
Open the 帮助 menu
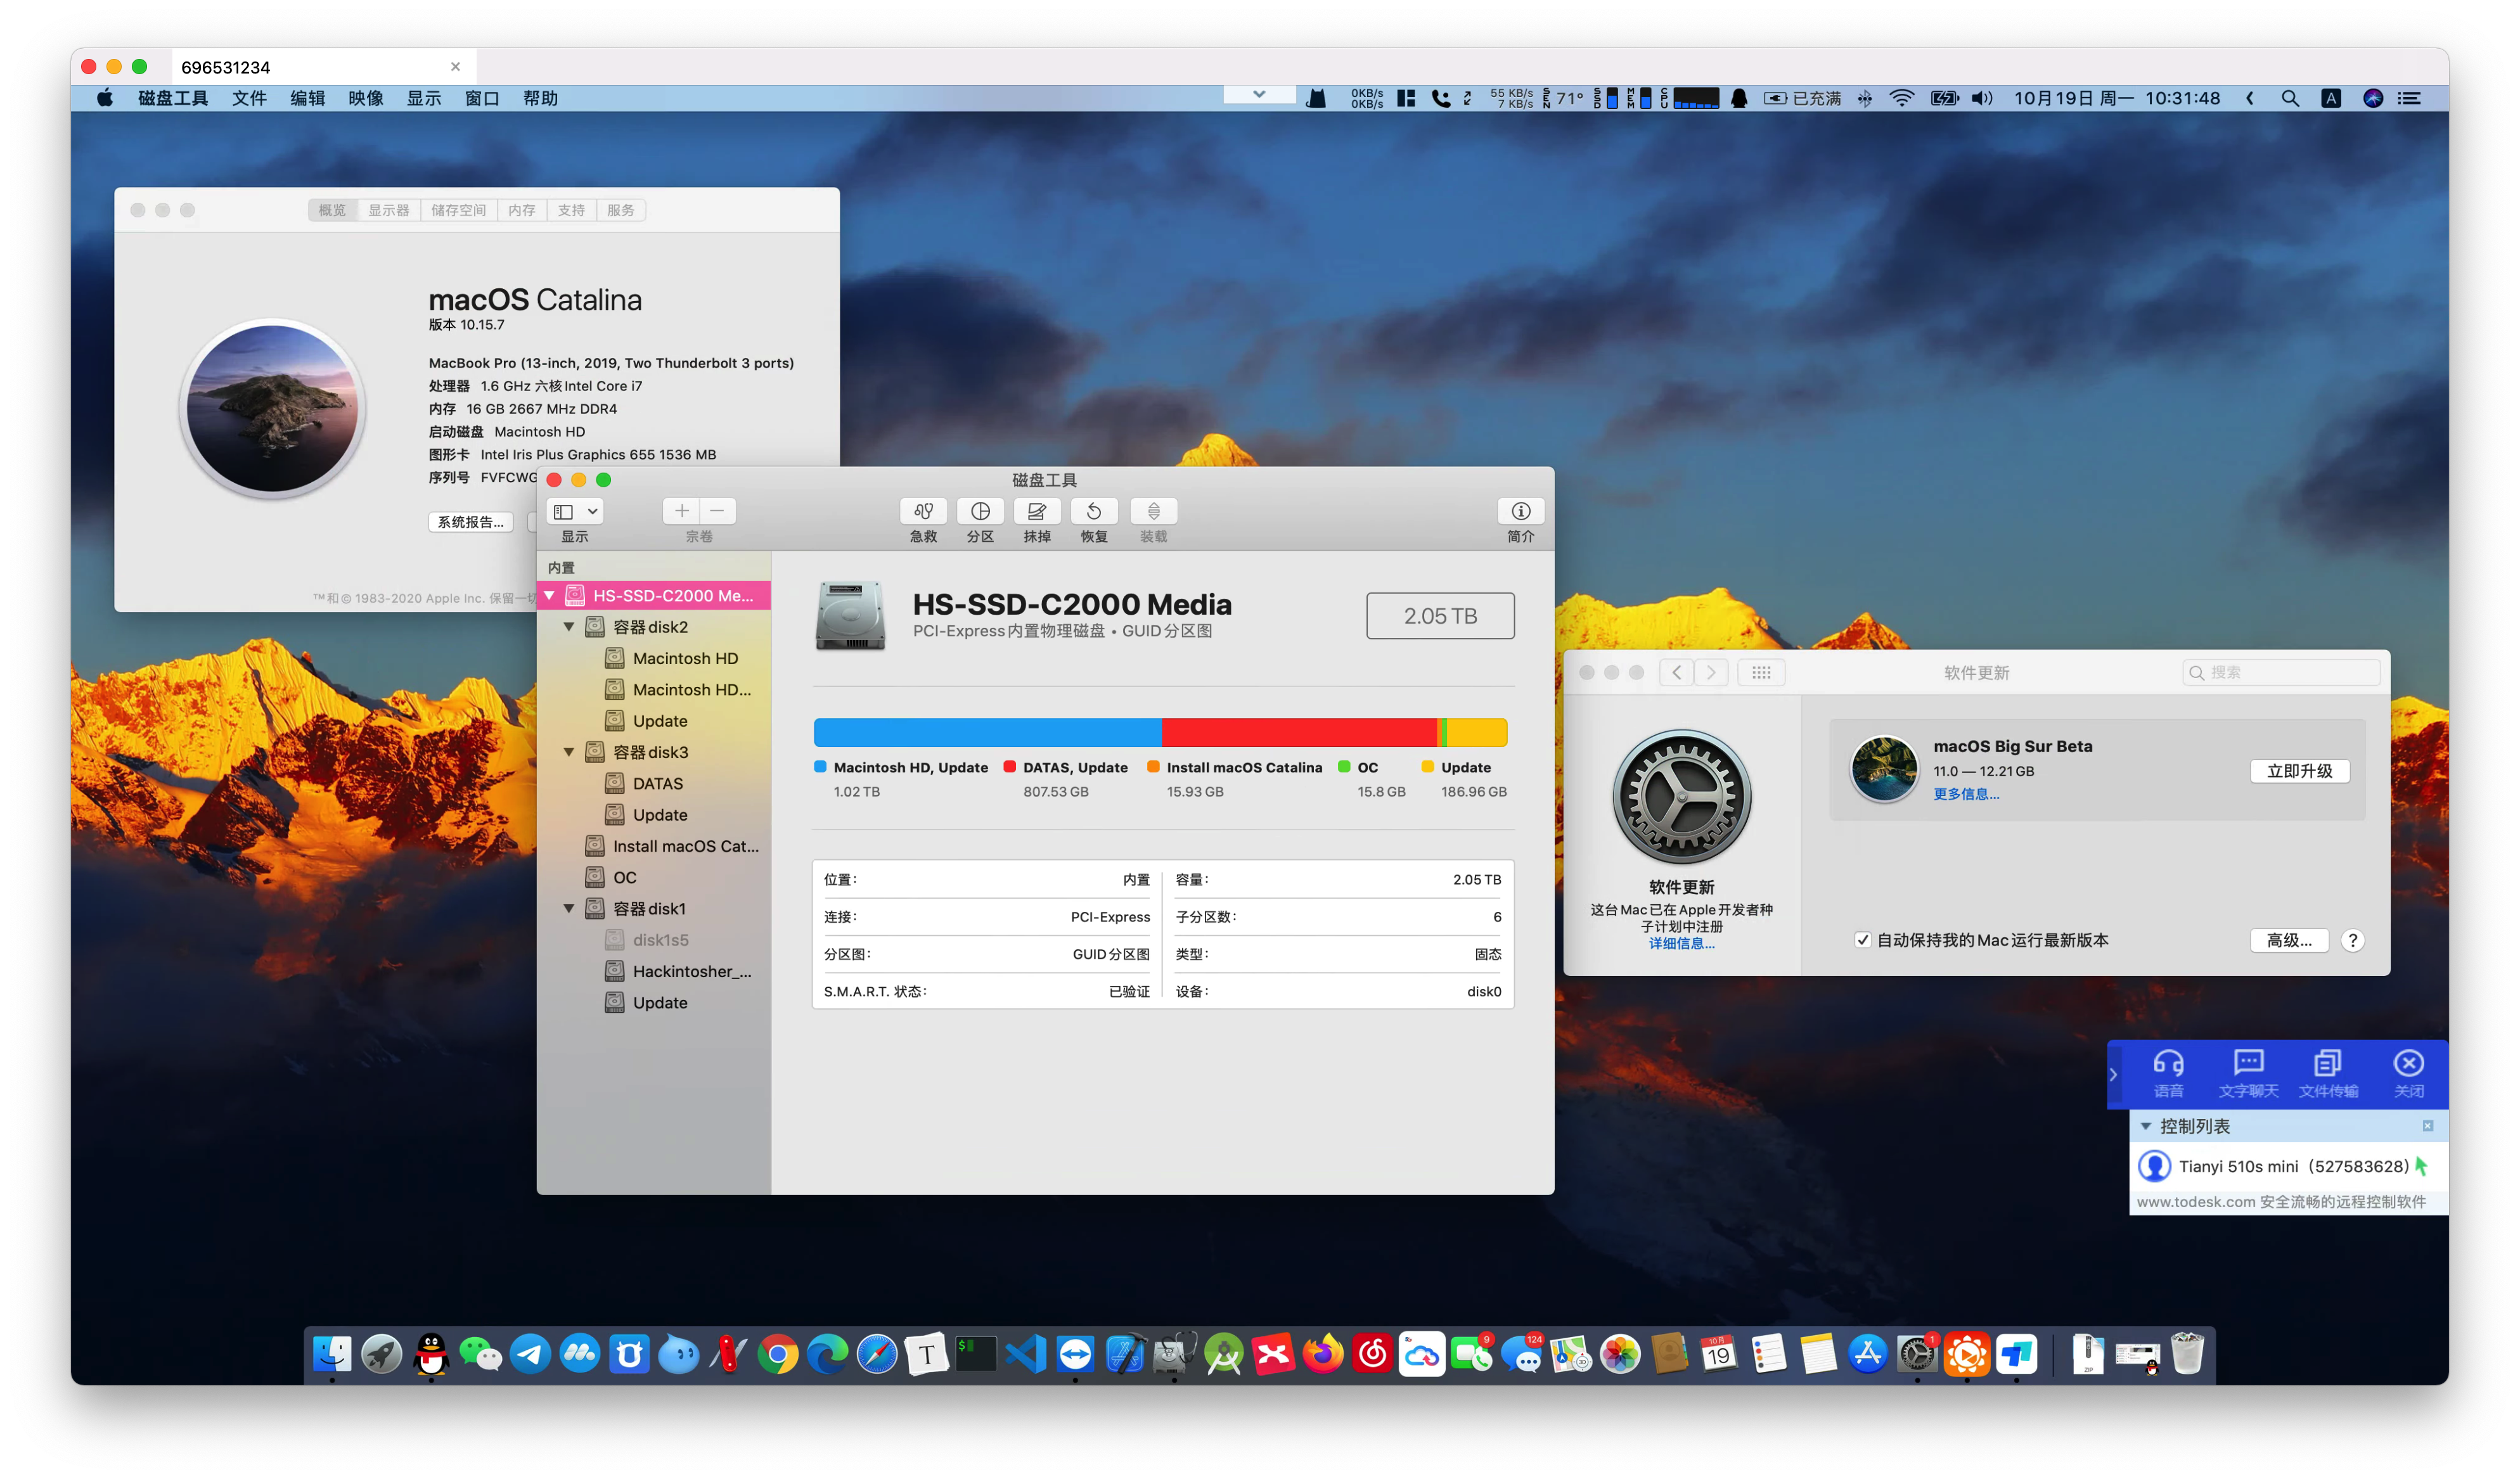[x=540, y=98]
